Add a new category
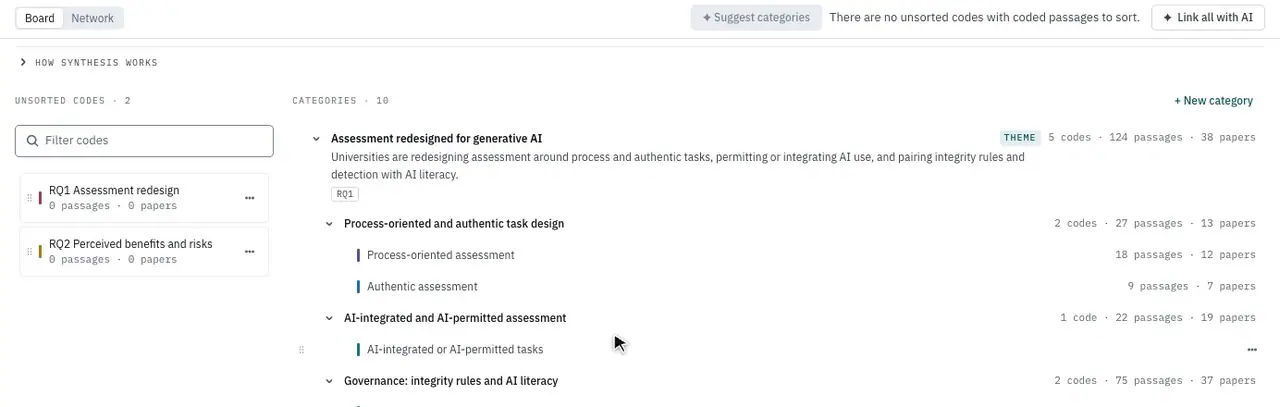Image resolution: width=1280 pixels, height=407 pixels. 1213,101
